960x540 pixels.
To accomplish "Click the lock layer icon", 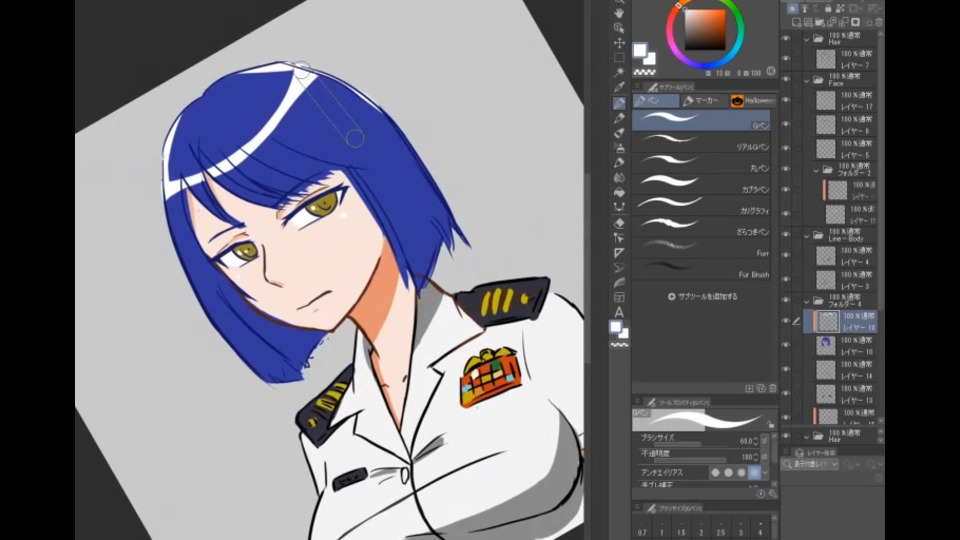I will 828,9.
